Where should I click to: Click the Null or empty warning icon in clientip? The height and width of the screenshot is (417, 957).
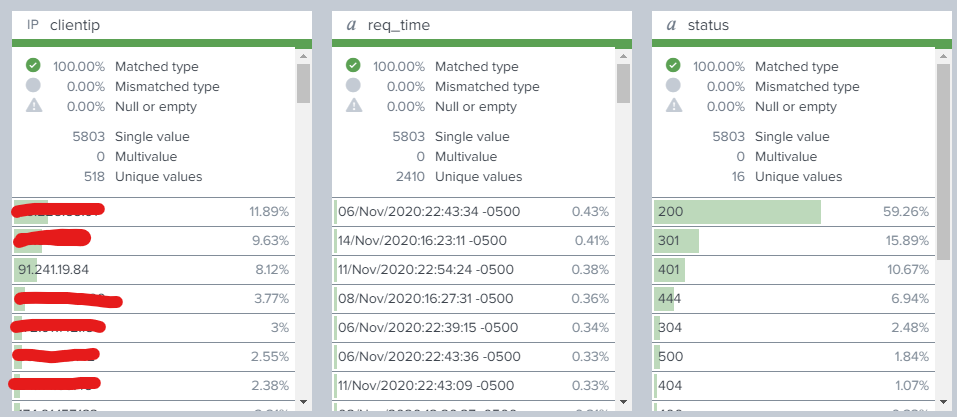click(33, 106)
